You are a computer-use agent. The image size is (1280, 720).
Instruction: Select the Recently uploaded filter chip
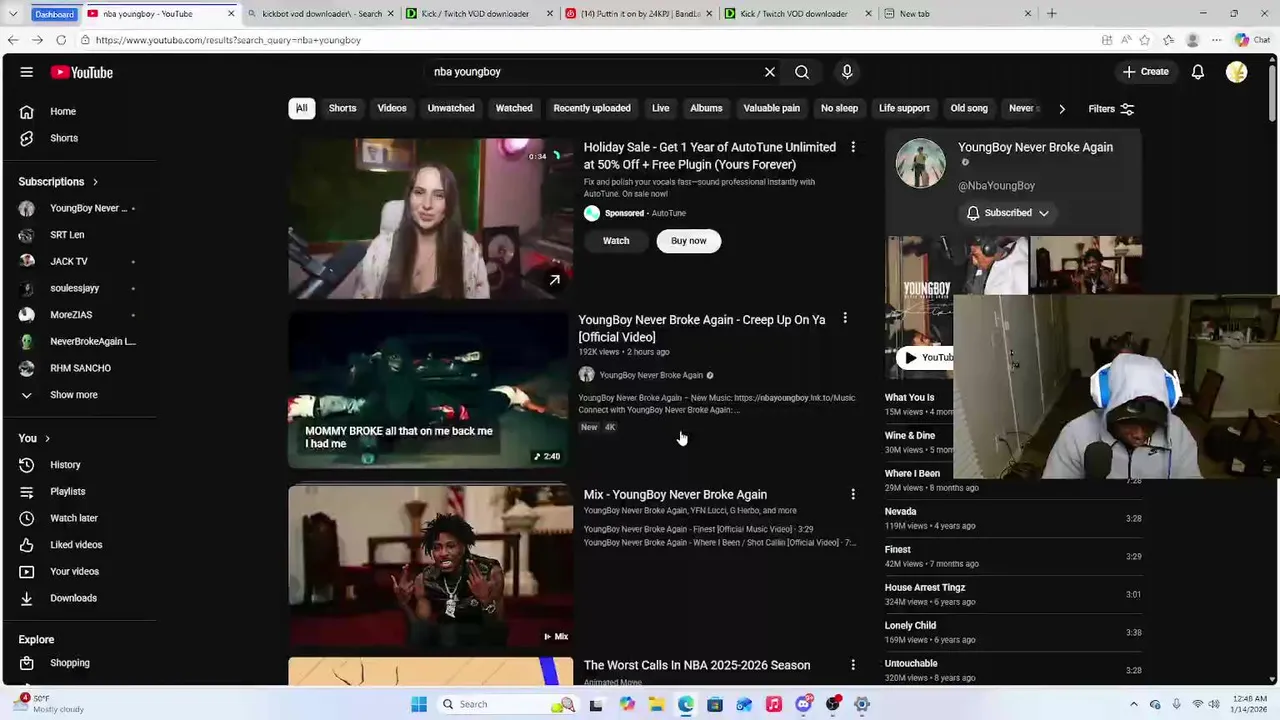coord(592,108)
